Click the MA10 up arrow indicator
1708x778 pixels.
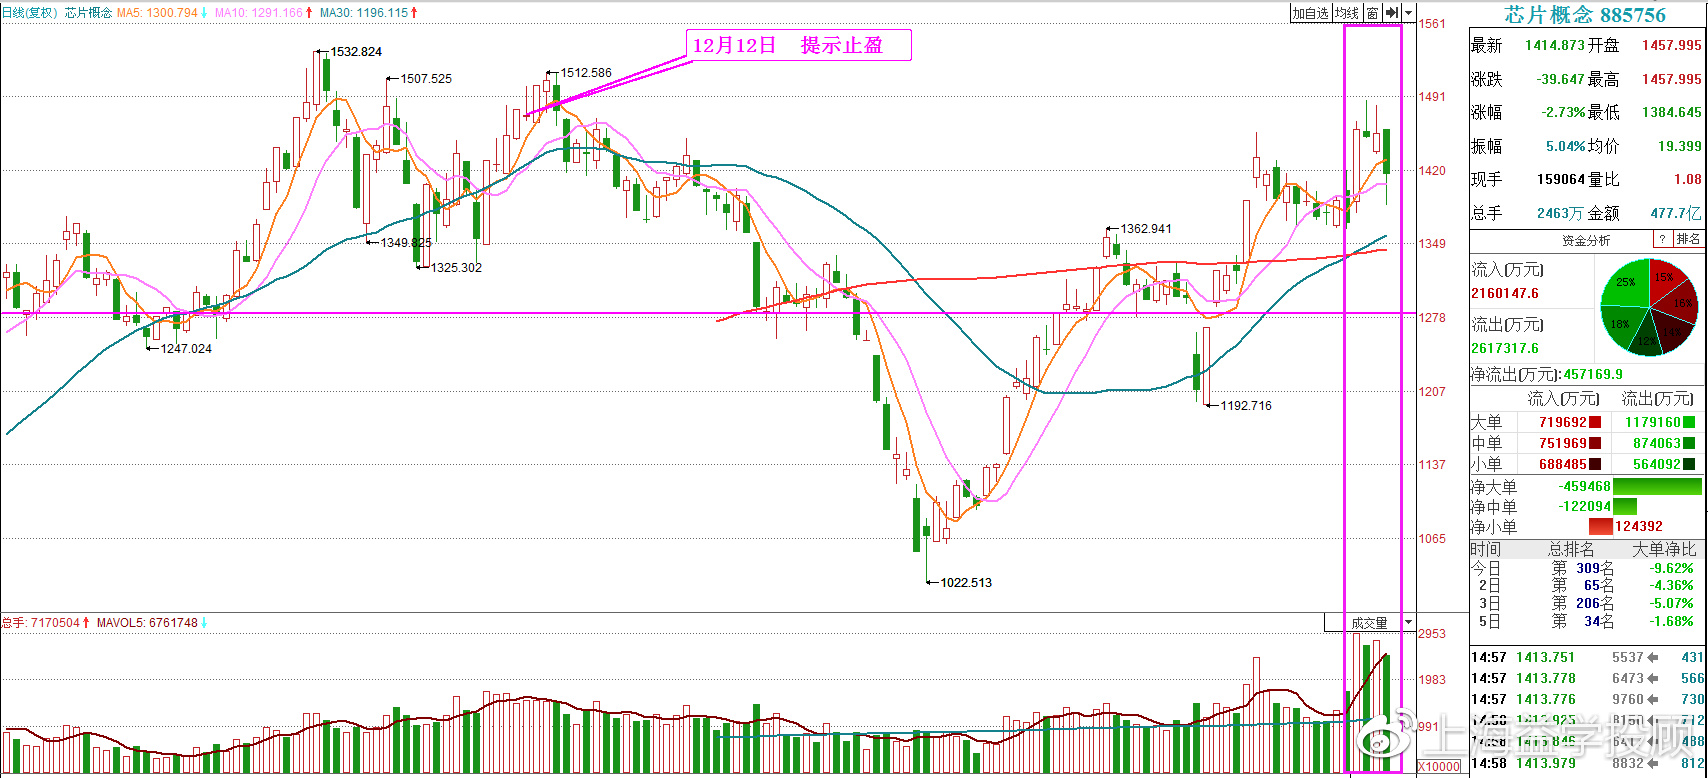click(x=309, y=13)
